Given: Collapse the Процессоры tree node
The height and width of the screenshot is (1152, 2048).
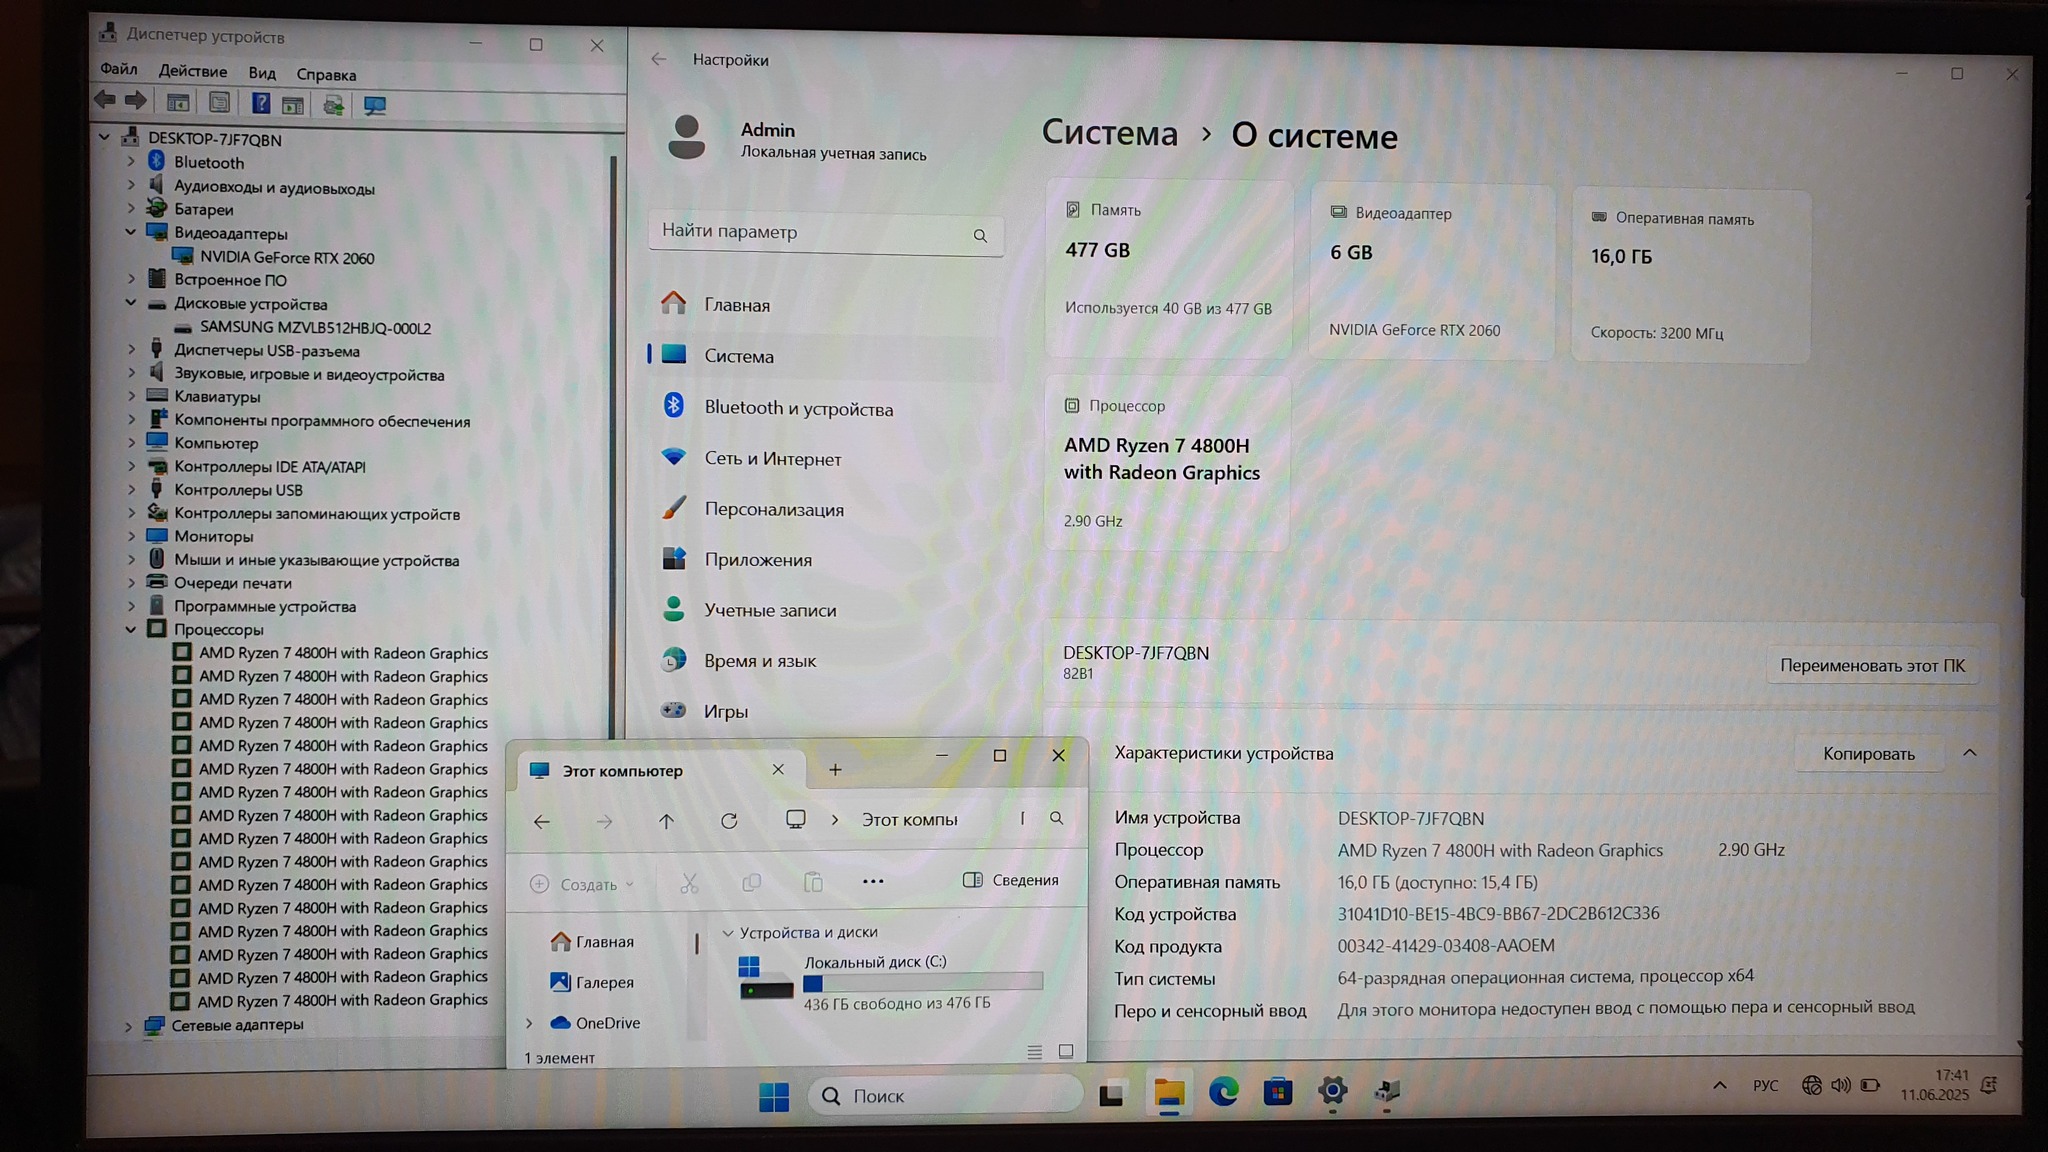Looking at the screenshot, I should point(131,630).
